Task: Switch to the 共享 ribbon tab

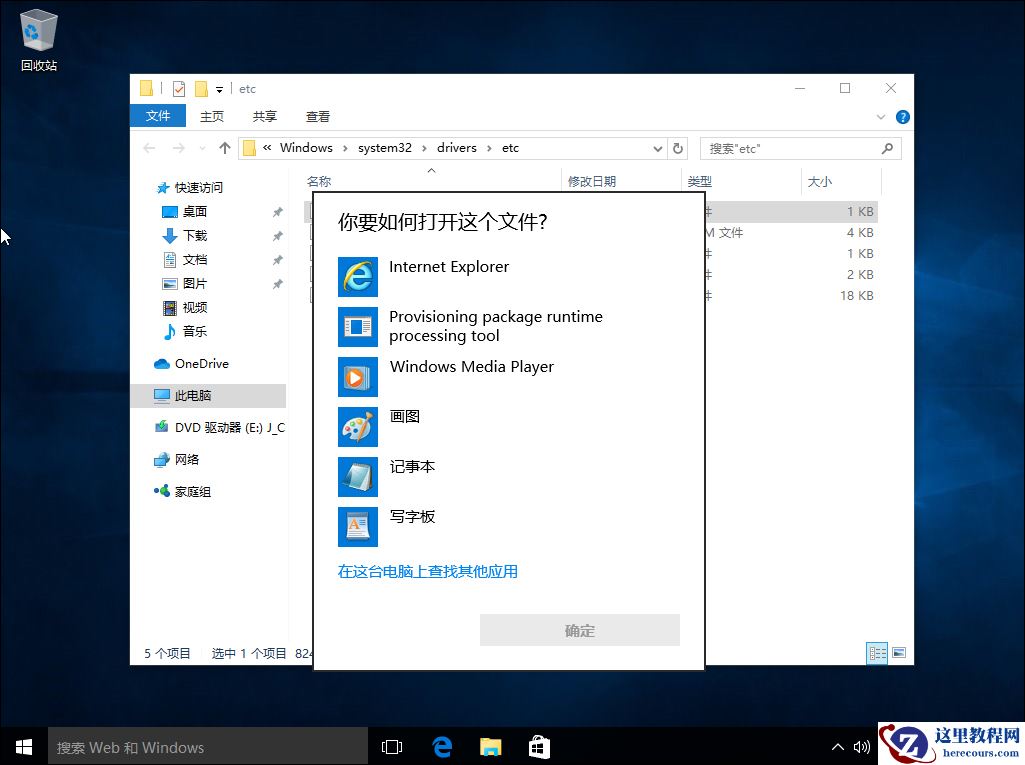Action: click(264, 116)
